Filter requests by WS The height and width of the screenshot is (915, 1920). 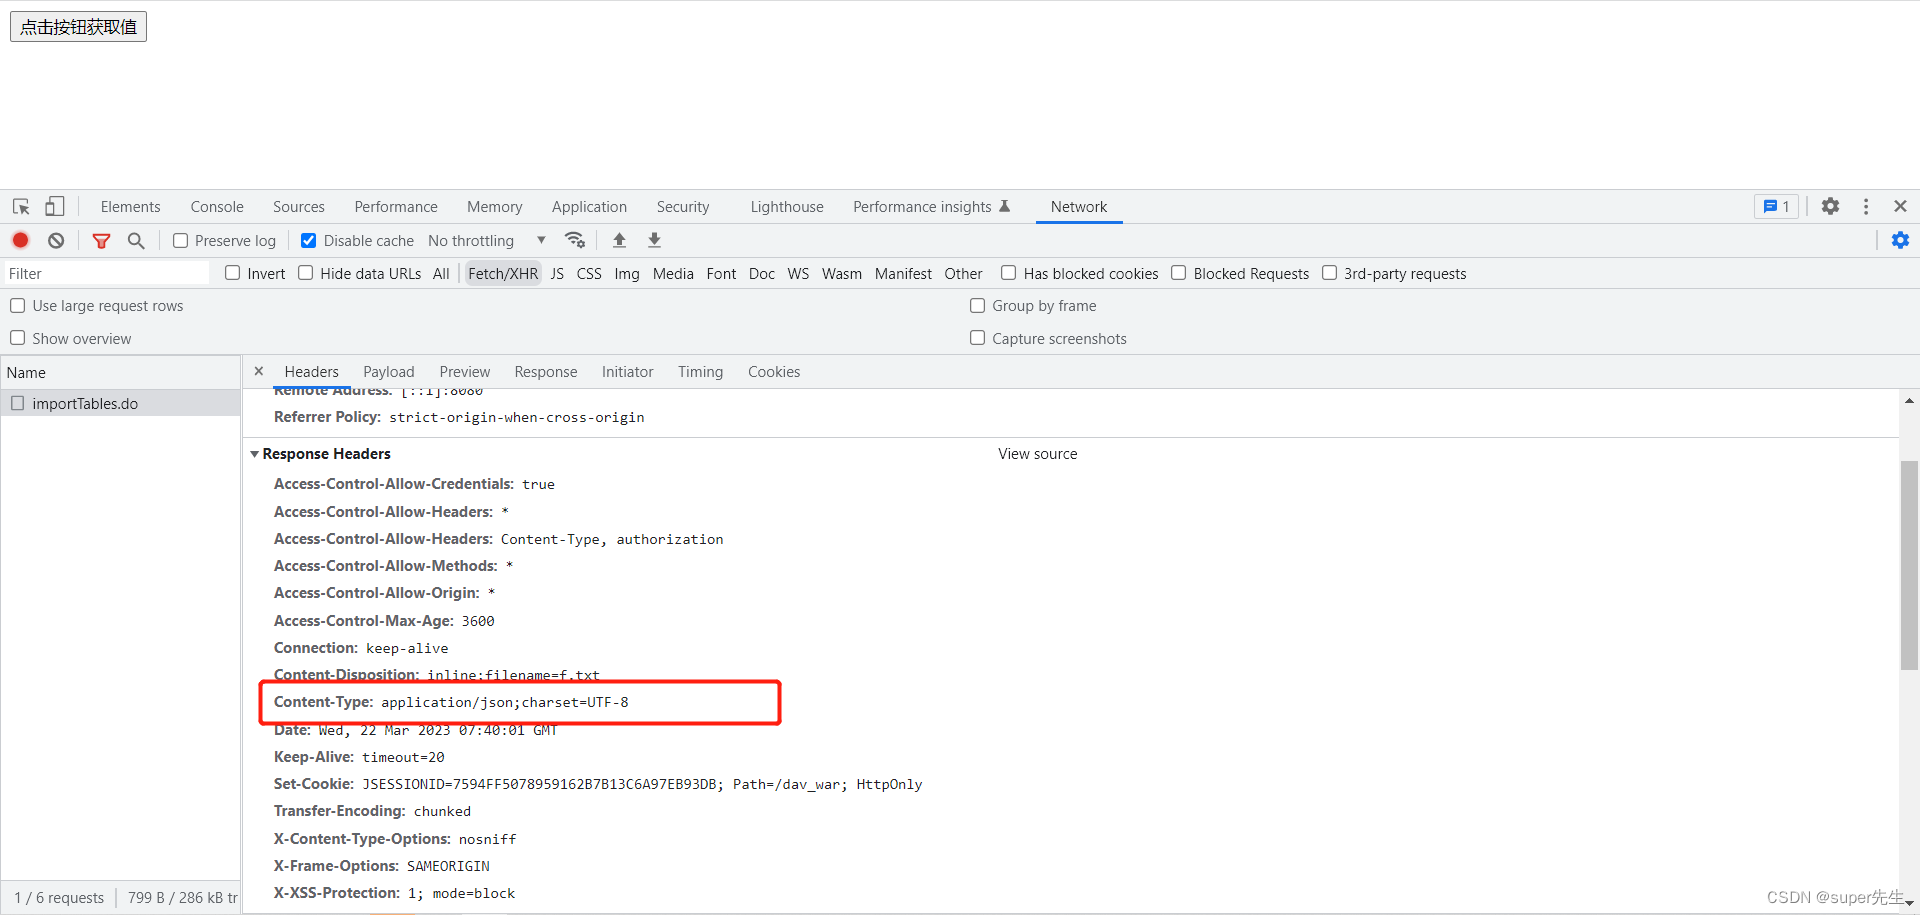[798, 273]
